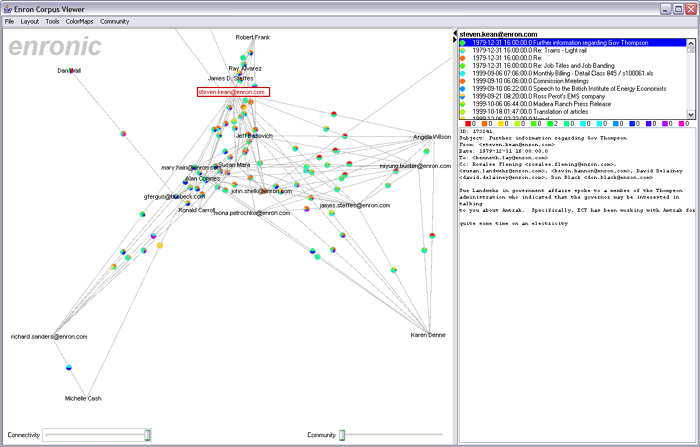Open the File menu
The image size is (700, 447).
(x=9, y=21)
